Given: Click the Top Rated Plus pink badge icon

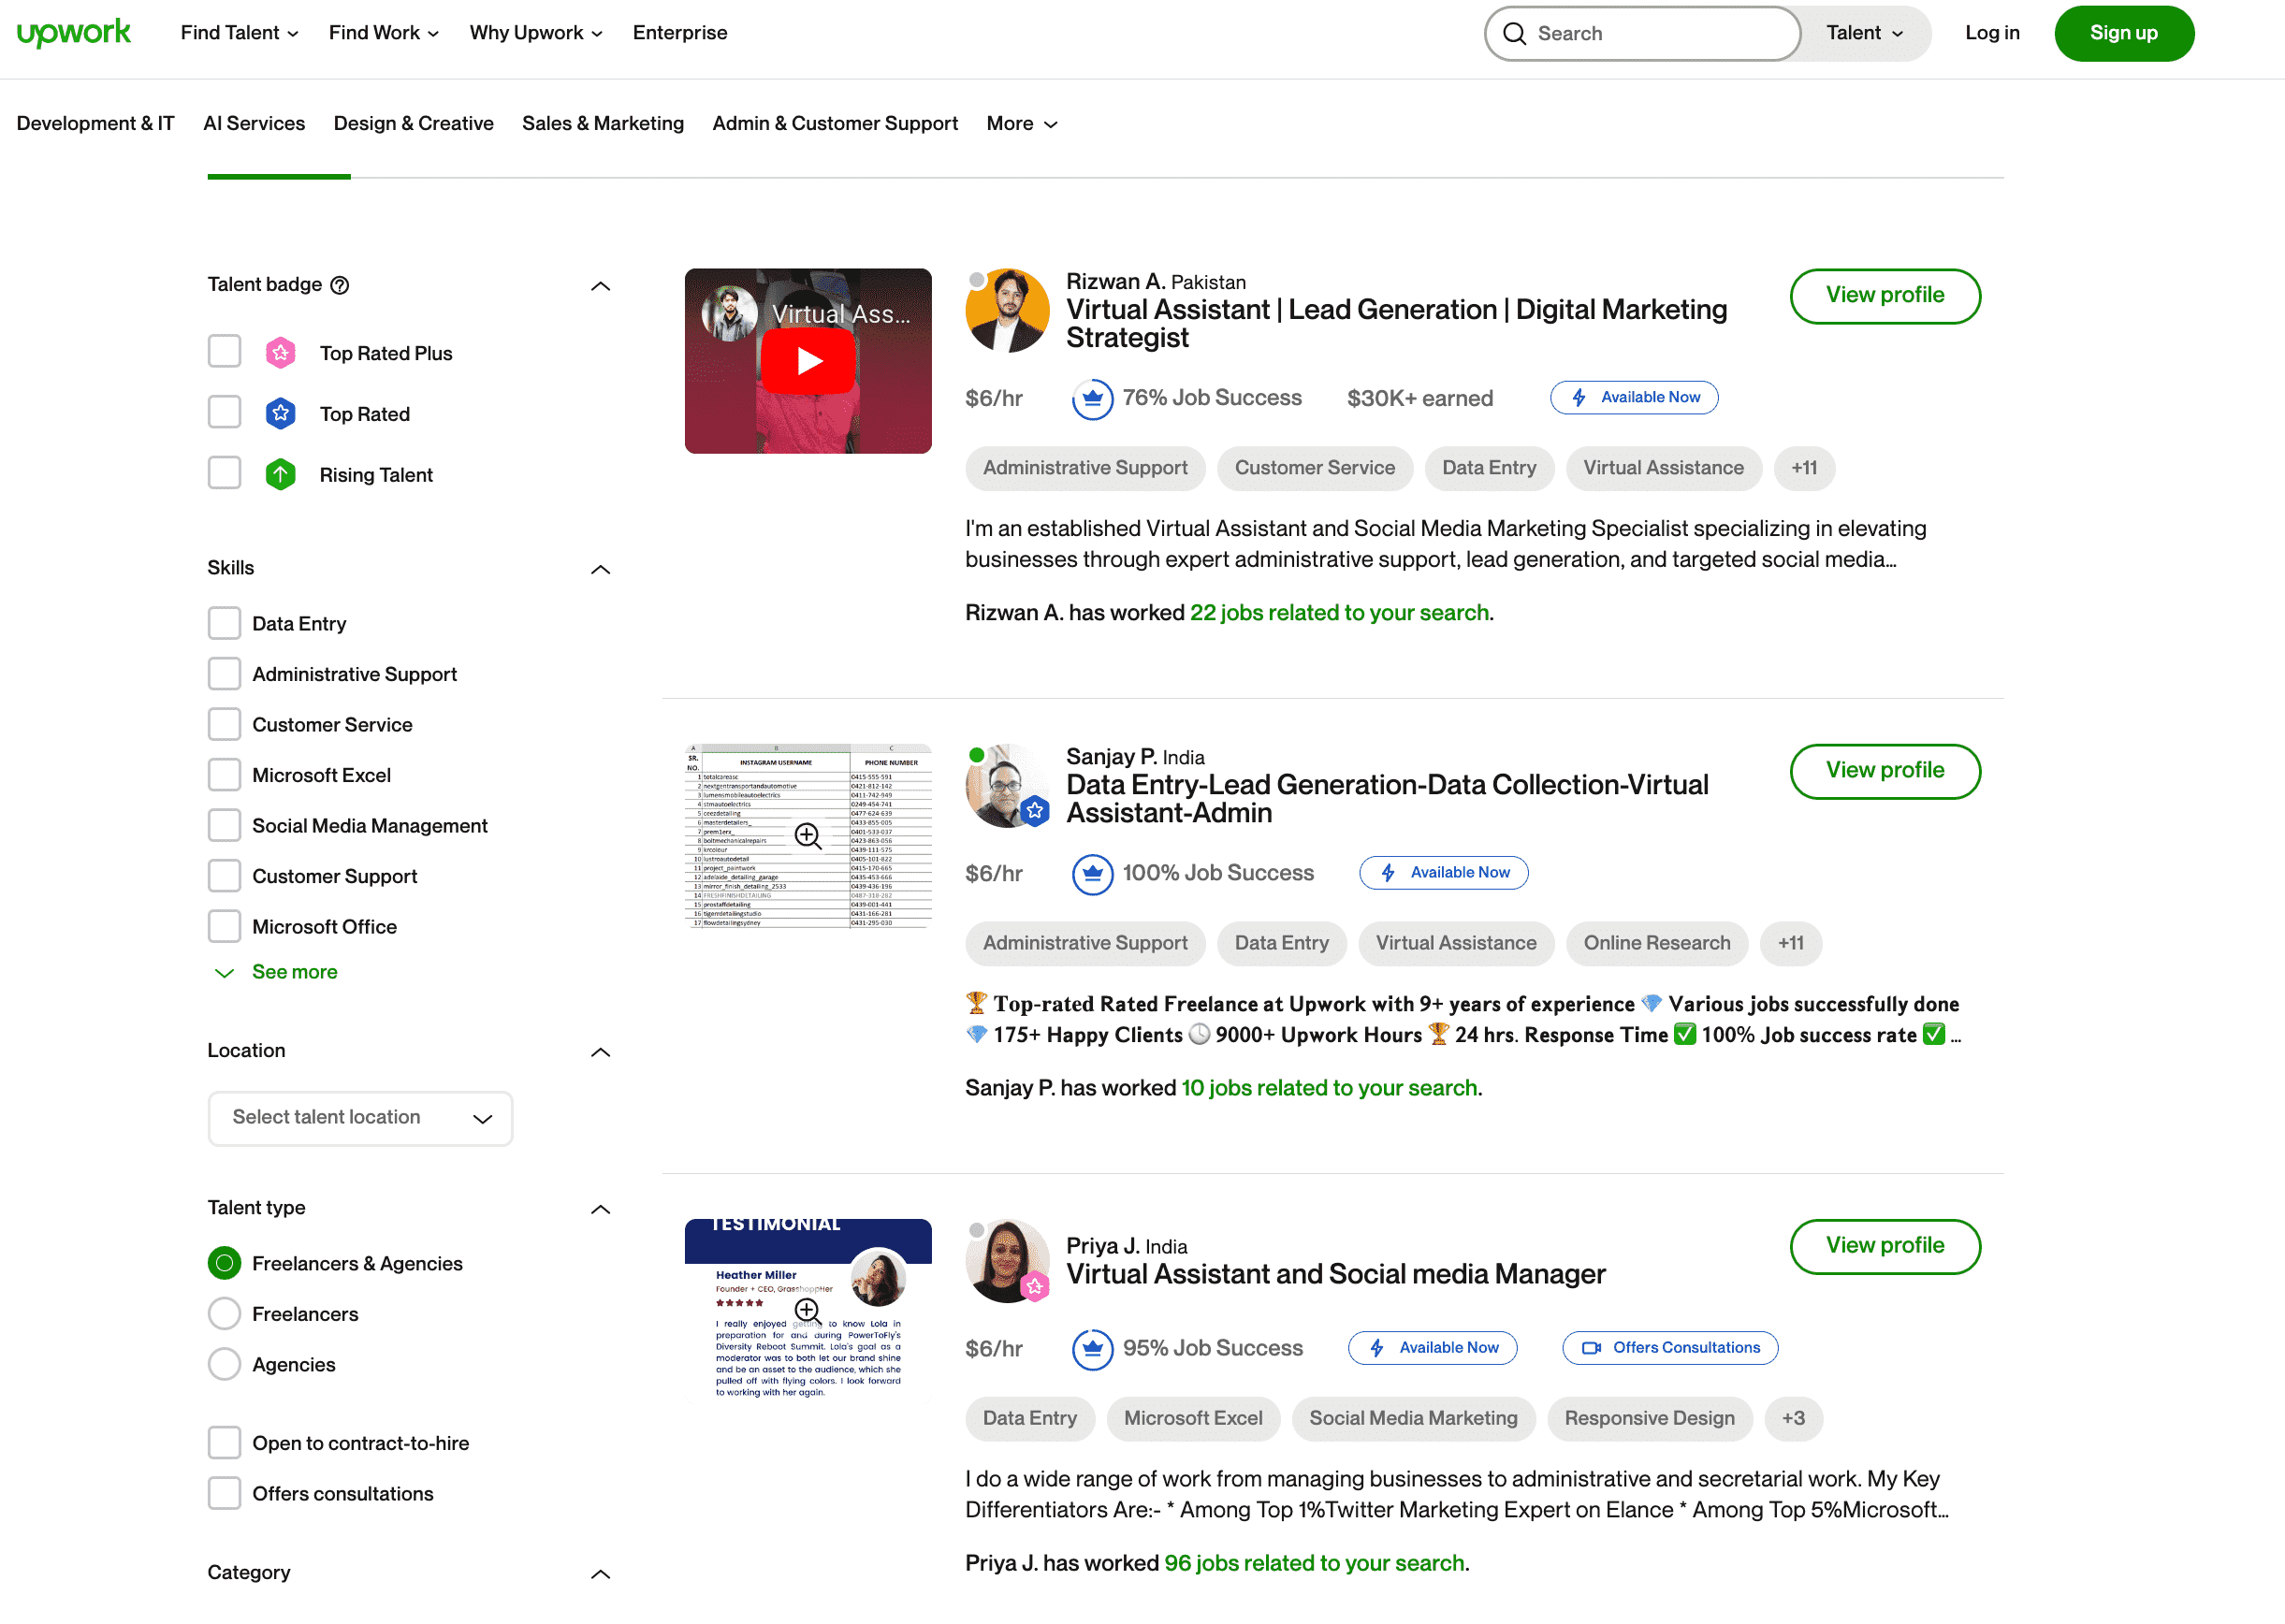Looking at the screenshot, I should 280,353.
